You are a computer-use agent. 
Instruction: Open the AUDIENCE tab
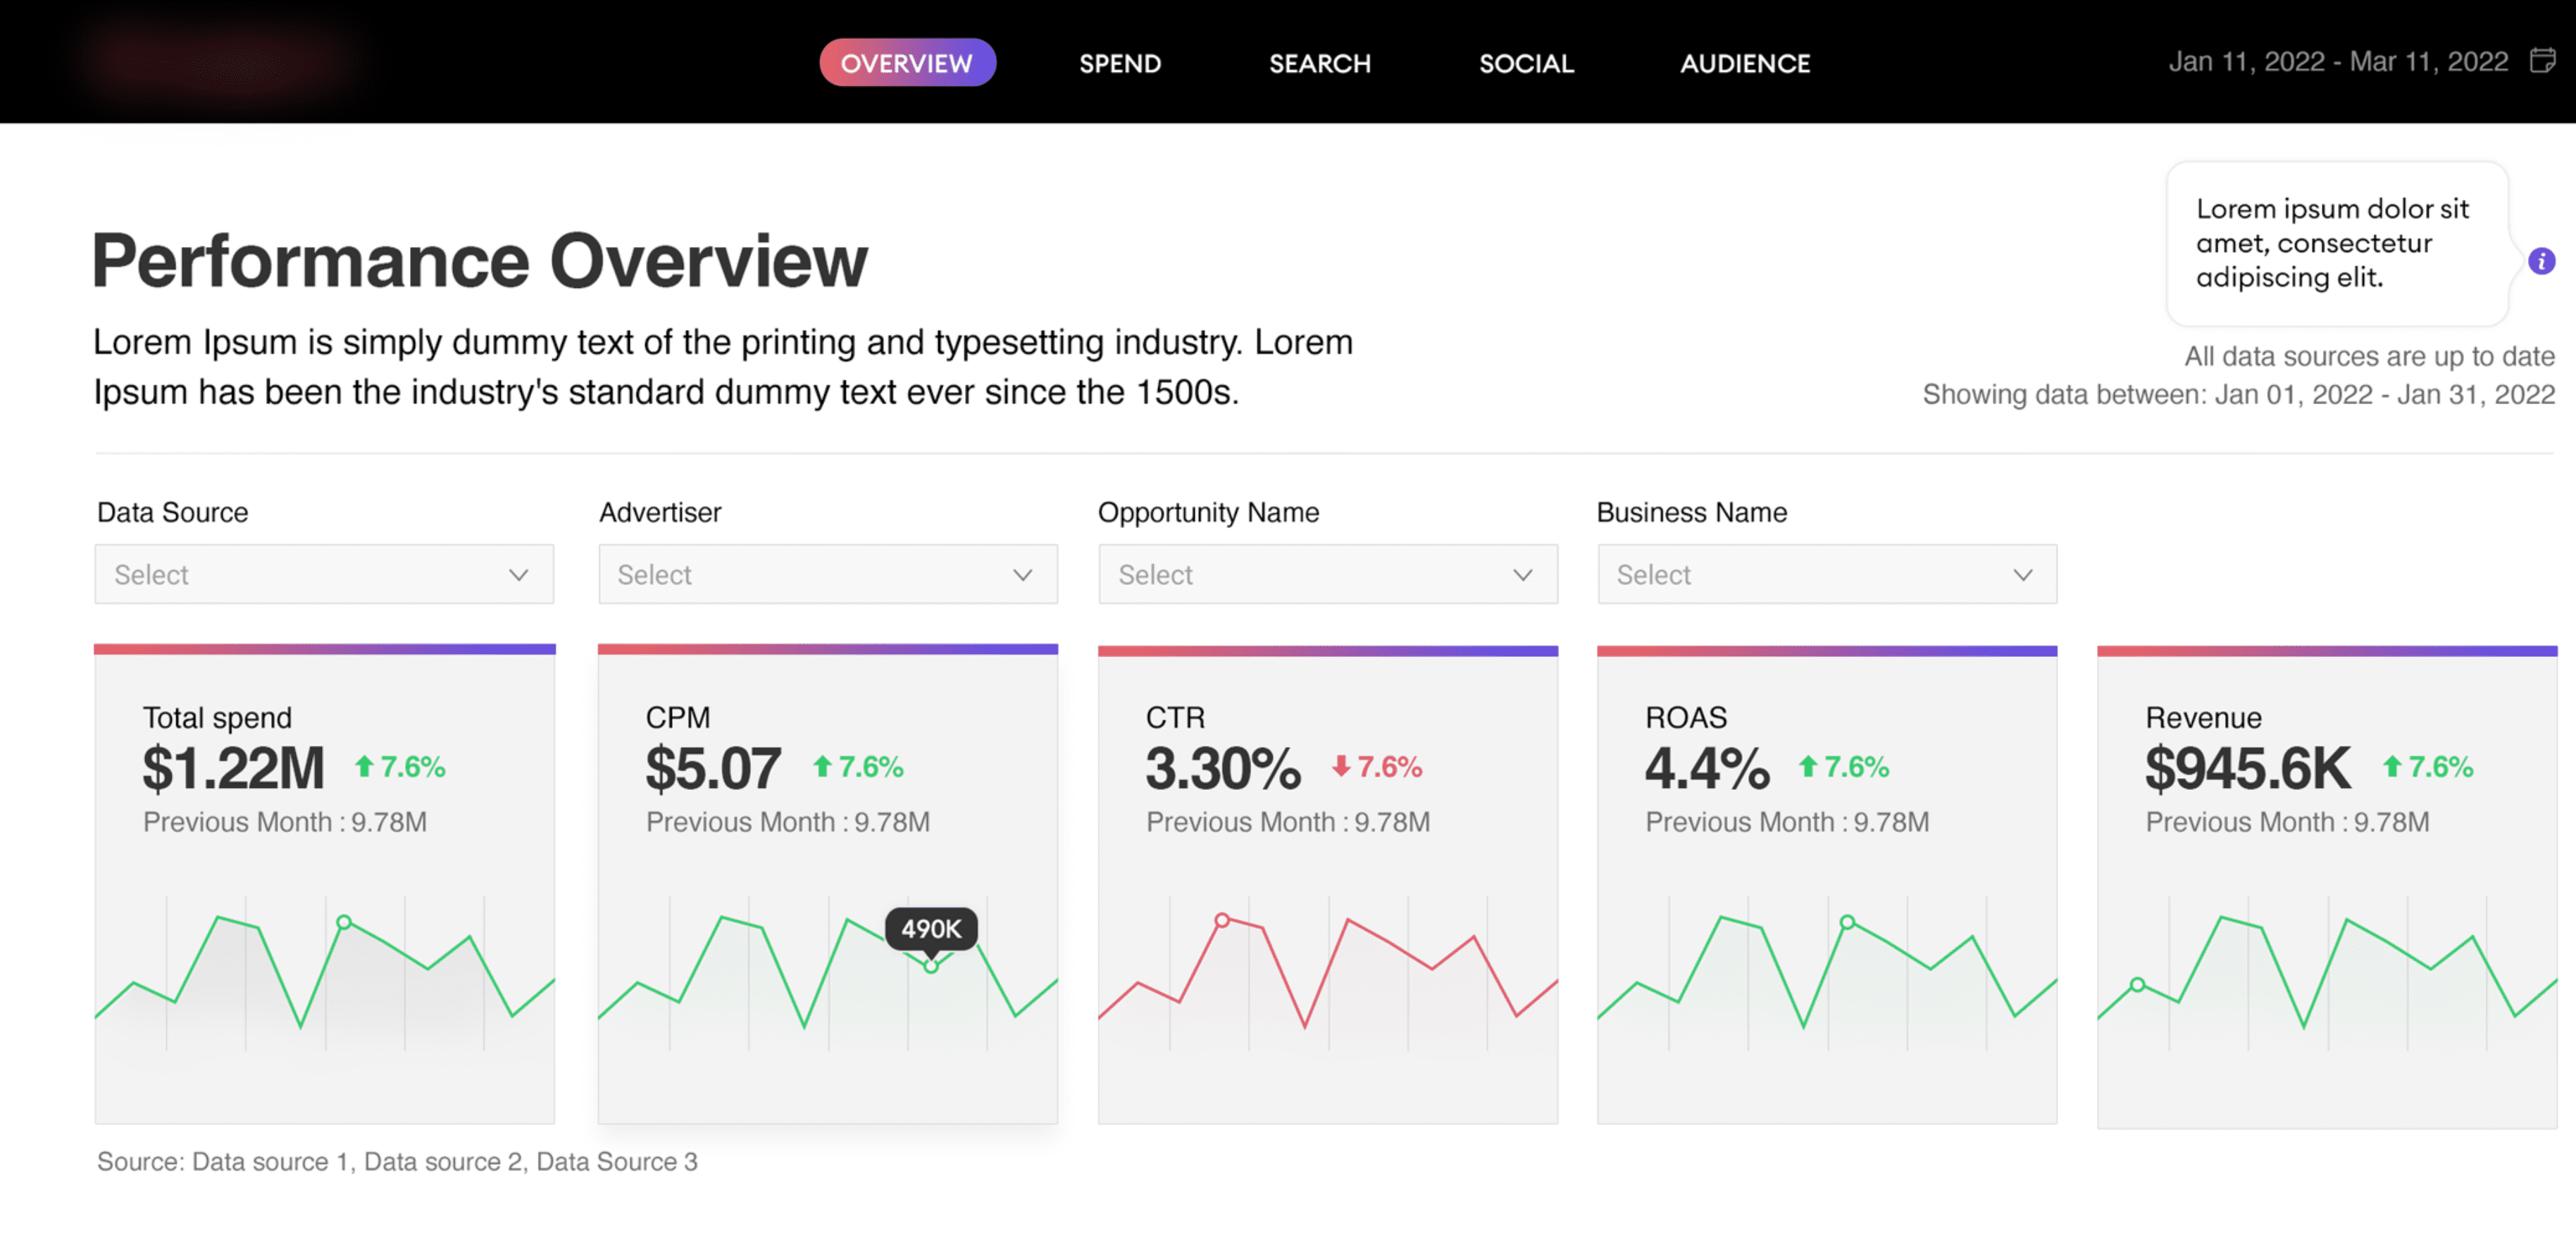tap(1745, 63)
